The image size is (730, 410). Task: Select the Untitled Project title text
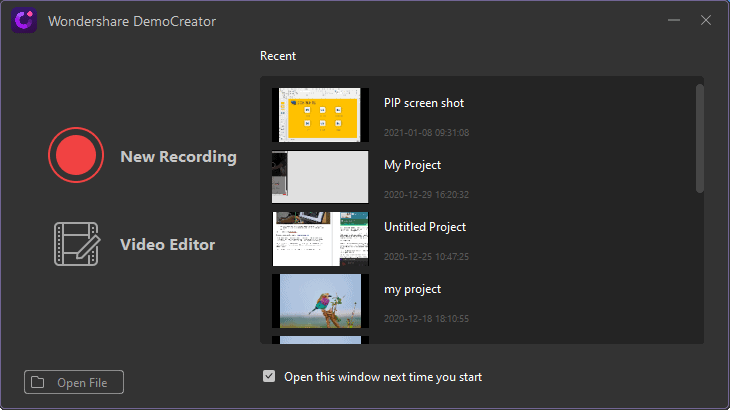pos(425,227)
